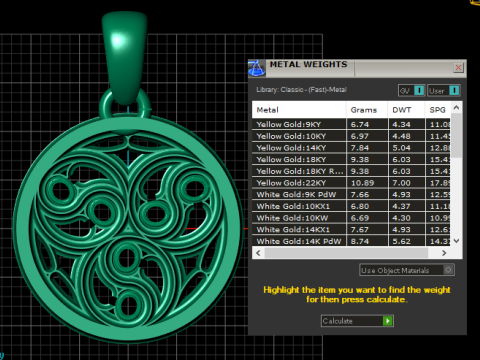
Task: Click the DWT column header
Action: 407,110
